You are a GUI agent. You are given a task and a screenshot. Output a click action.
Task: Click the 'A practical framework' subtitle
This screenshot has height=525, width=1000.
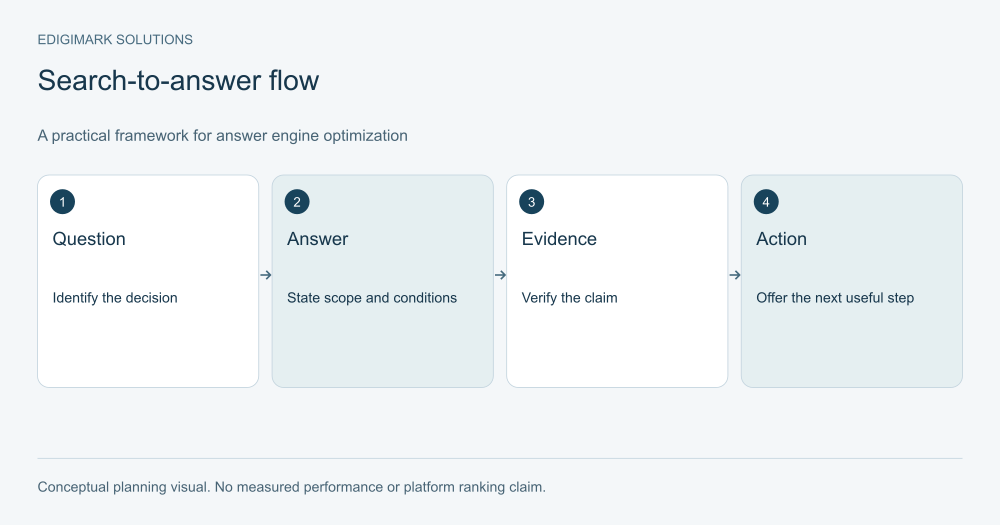pos(223,136)
